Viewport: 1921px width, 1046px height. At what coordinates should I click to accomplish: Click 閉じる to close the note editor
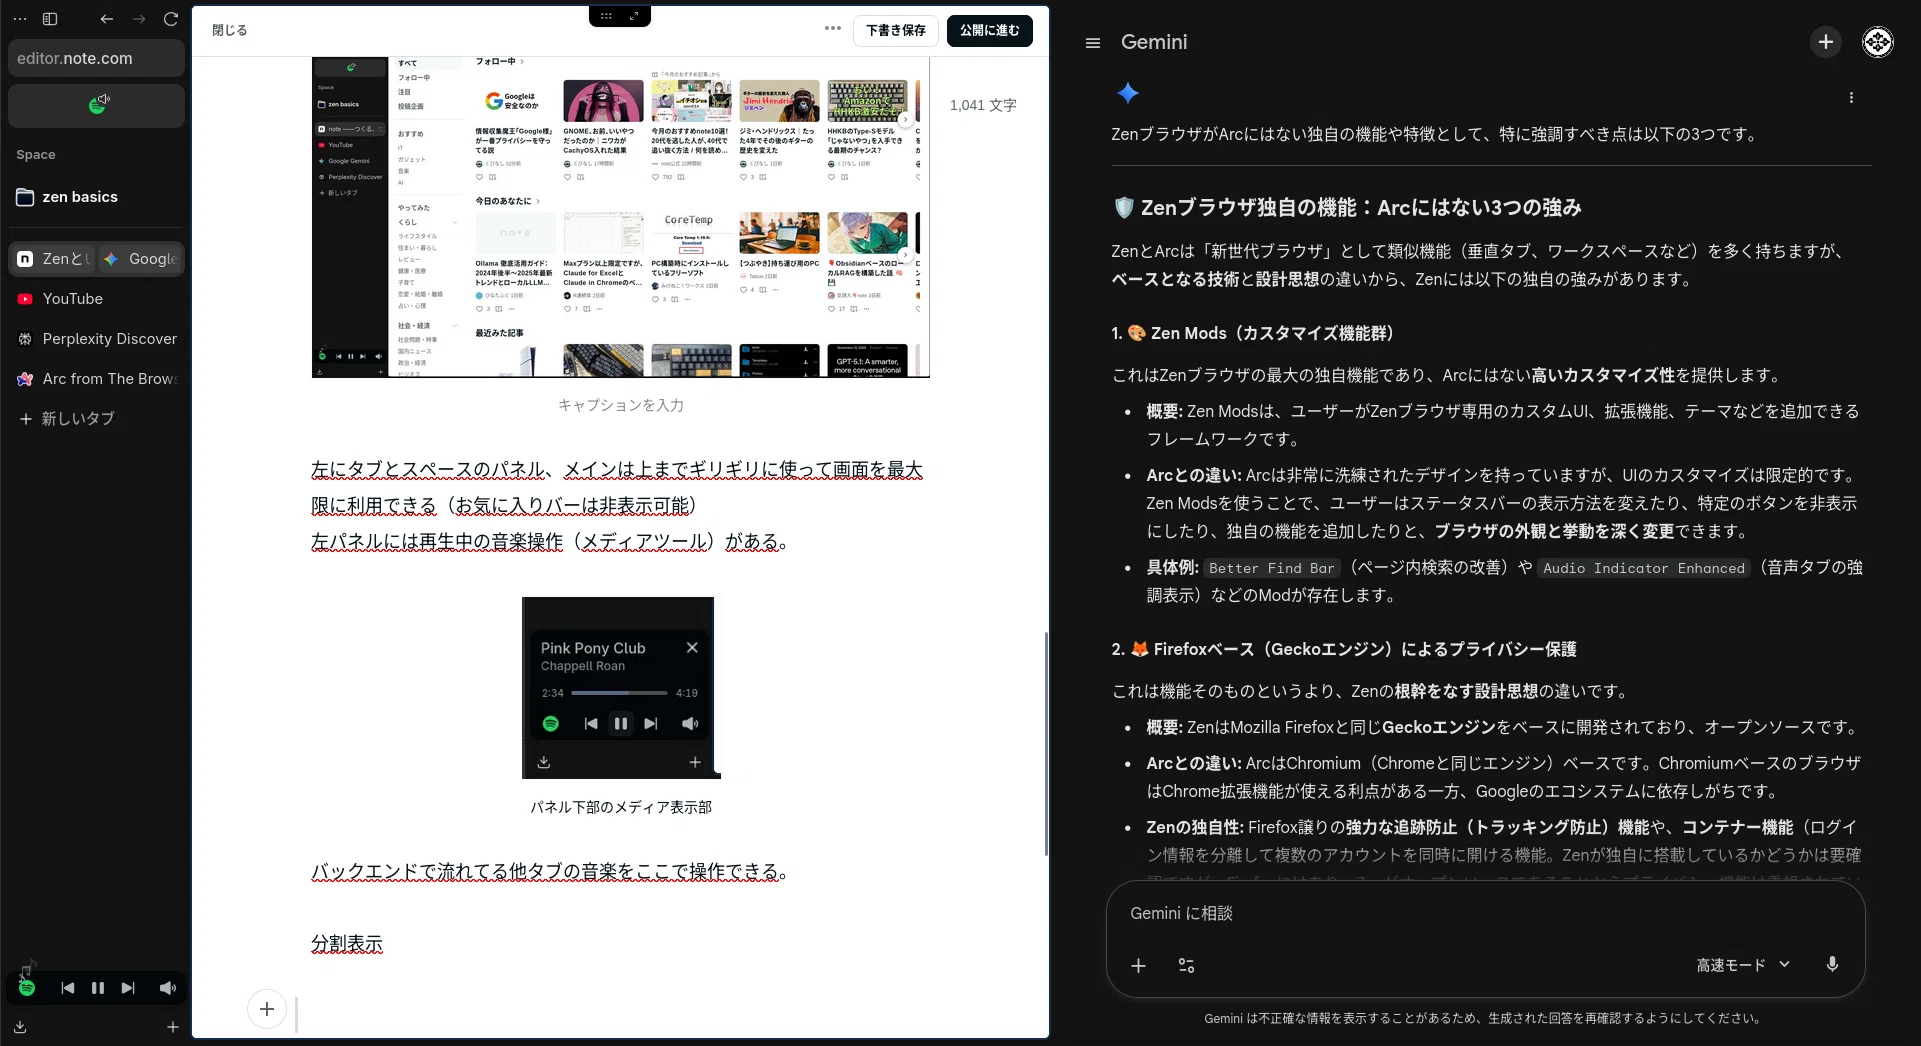[229, 30]
